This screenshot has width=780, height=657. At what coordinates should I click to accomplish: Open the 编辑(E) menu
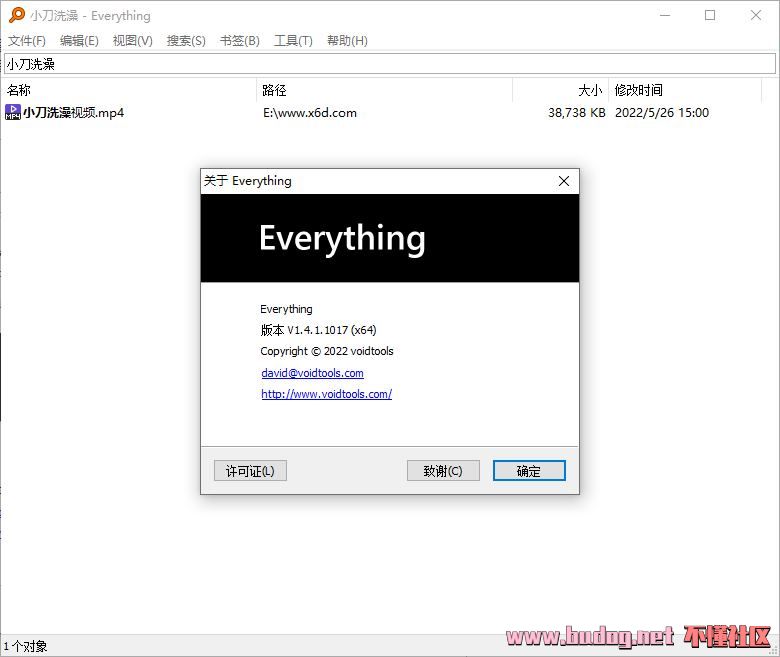click(79, 40)
